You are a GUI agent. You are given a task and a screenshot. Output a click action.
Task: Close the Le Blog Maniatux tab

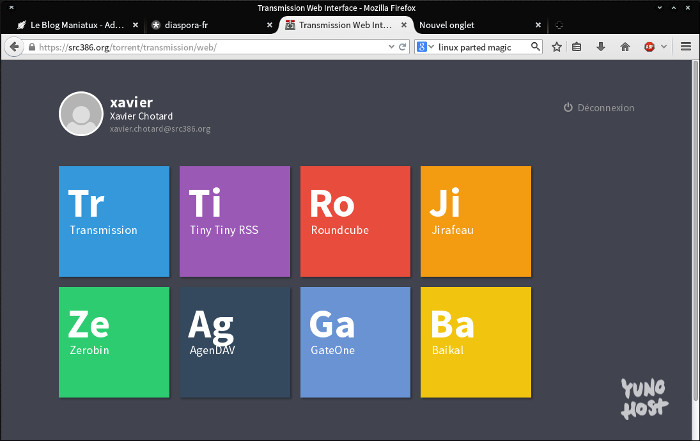pos(135,25)
